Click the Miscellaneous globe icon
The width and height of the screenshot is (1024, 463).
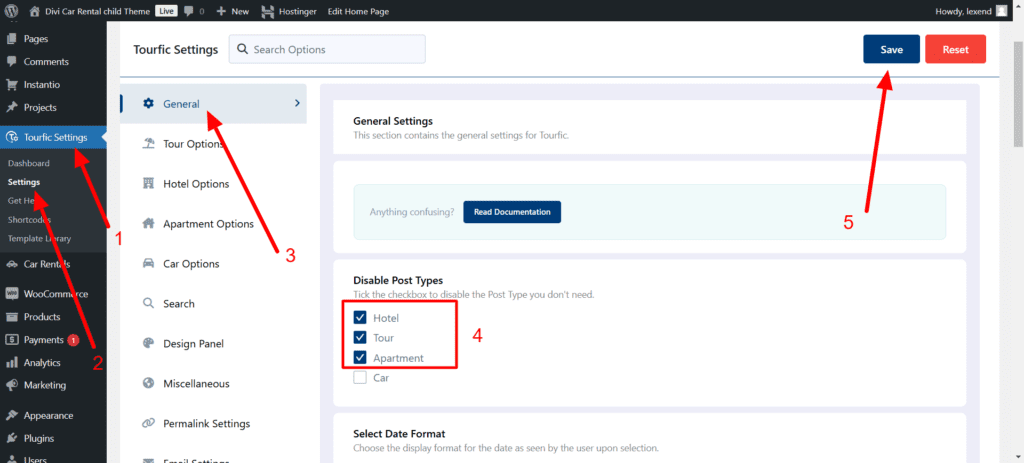148,383
